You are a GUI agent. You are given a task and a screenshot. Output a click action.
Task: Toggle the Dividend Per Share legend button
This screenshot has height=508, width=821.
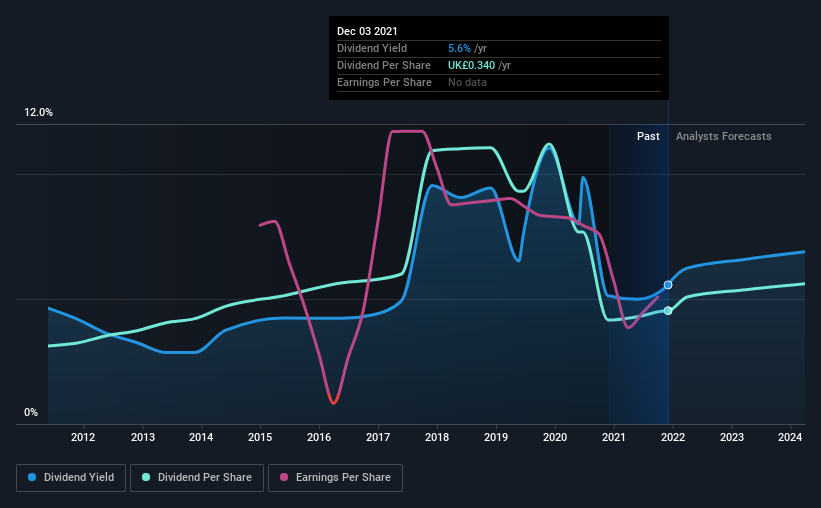click(x=197, y=478)
